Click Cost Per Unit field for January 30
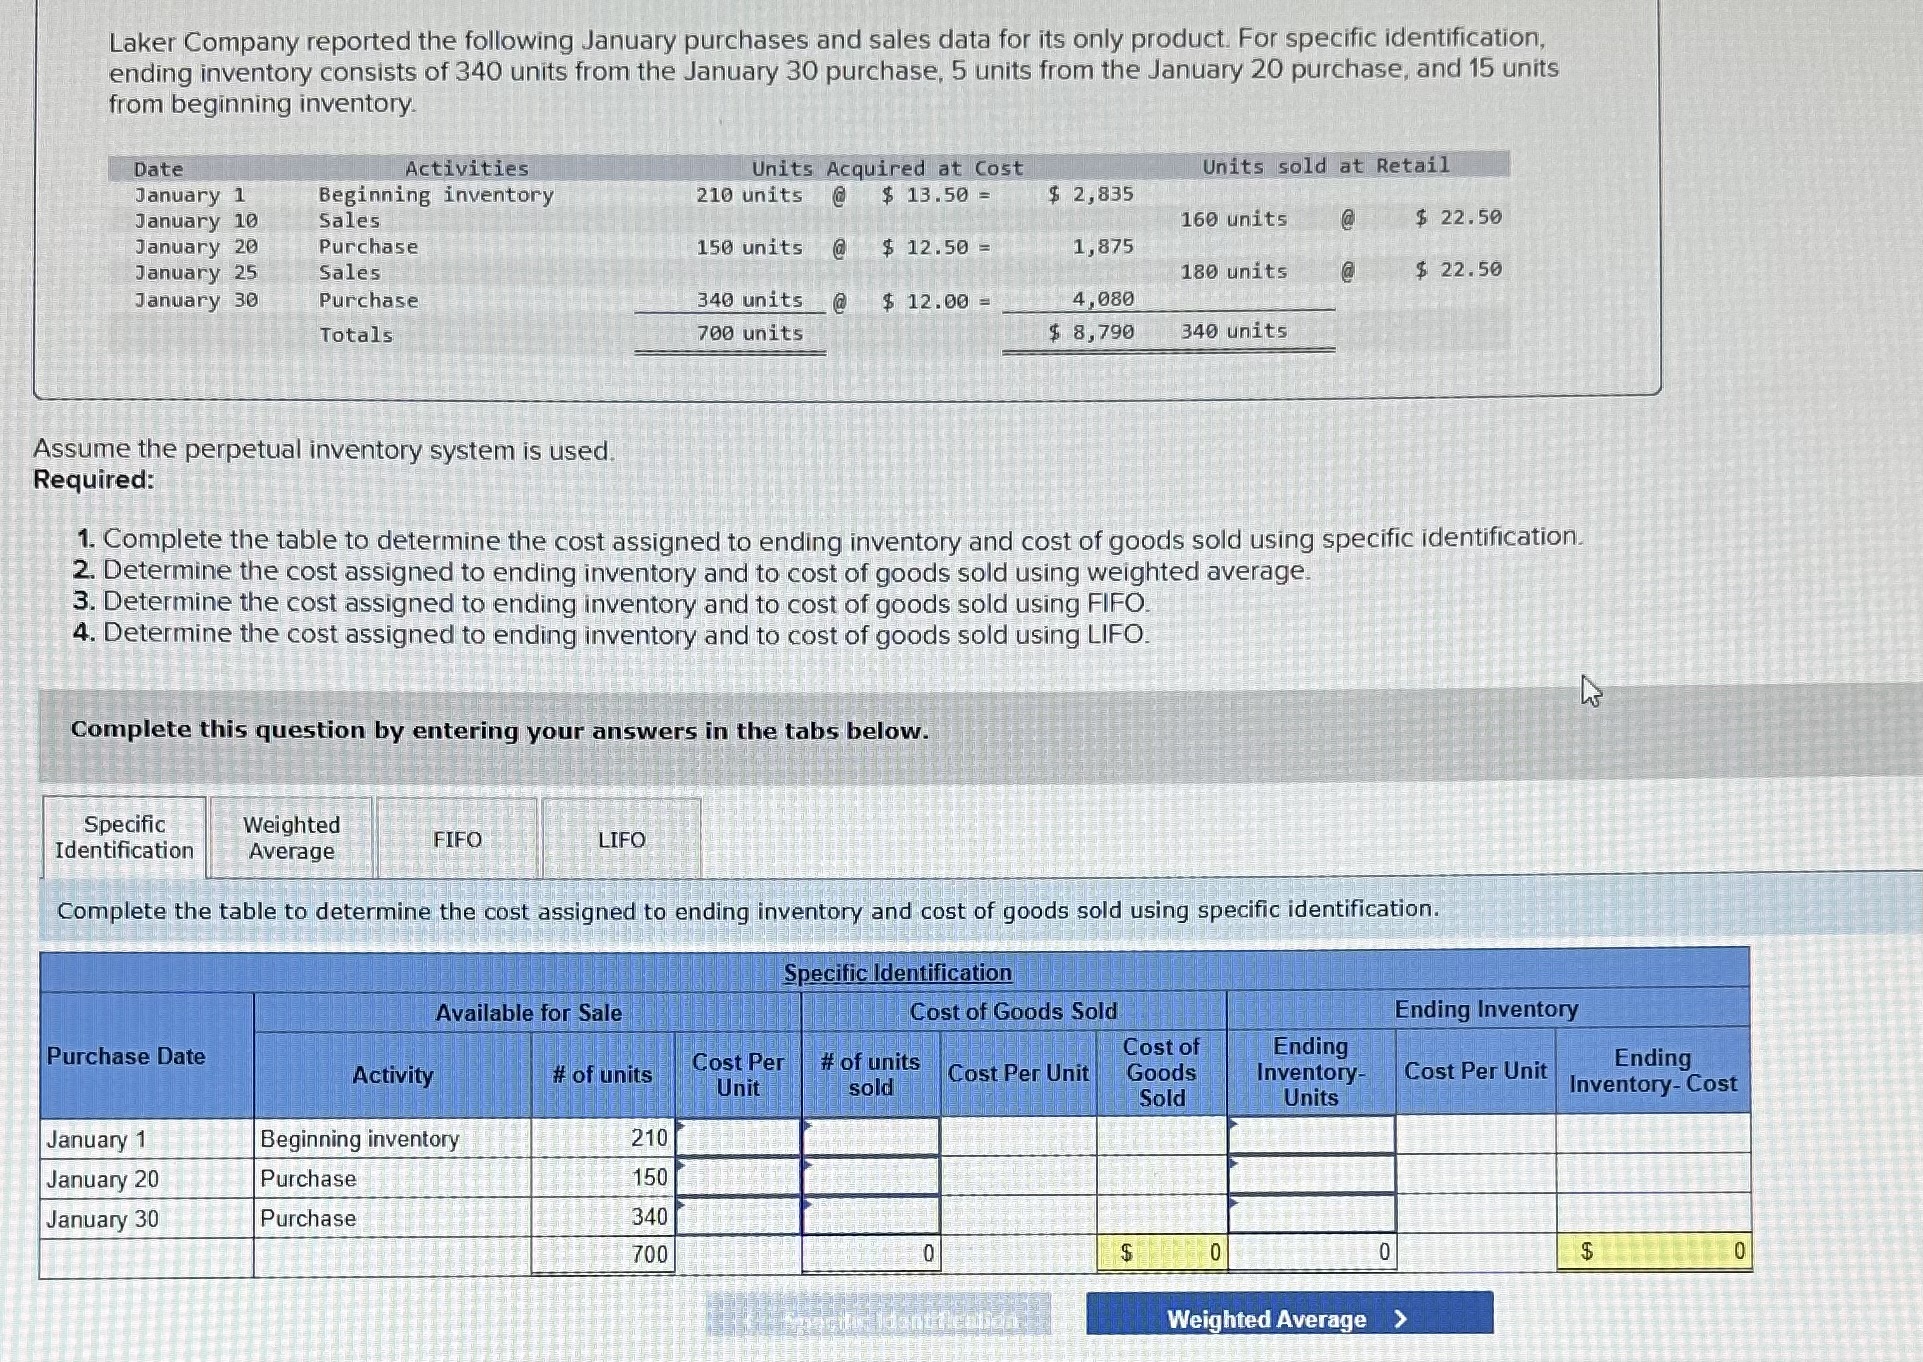The image size is (1923, 1362). pos(739,1216)
